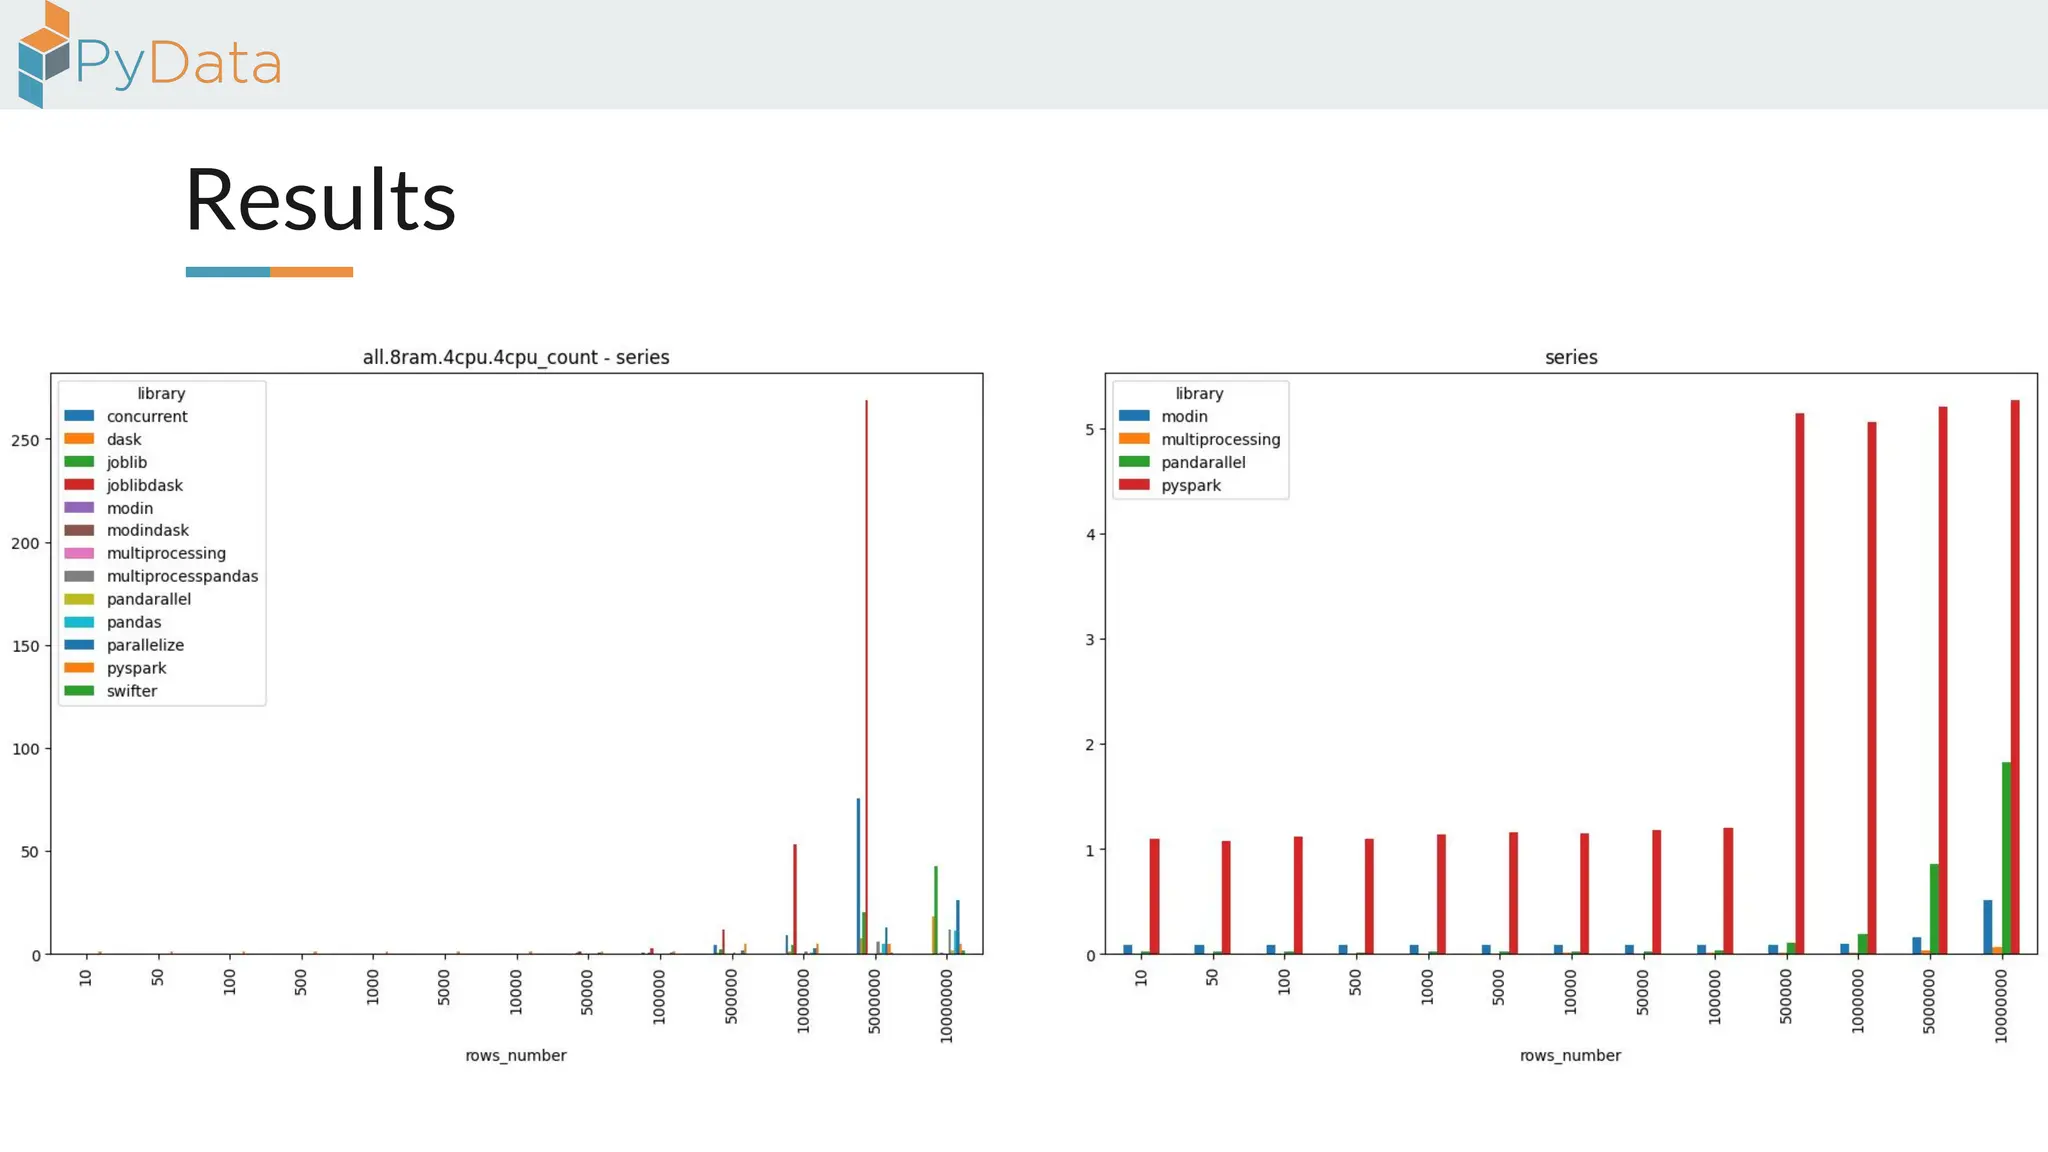The width and height of the screenshot is (2048, 1152).
Task: Click the pandarallel green swatch in right legend
Action: pos(1134,462)
